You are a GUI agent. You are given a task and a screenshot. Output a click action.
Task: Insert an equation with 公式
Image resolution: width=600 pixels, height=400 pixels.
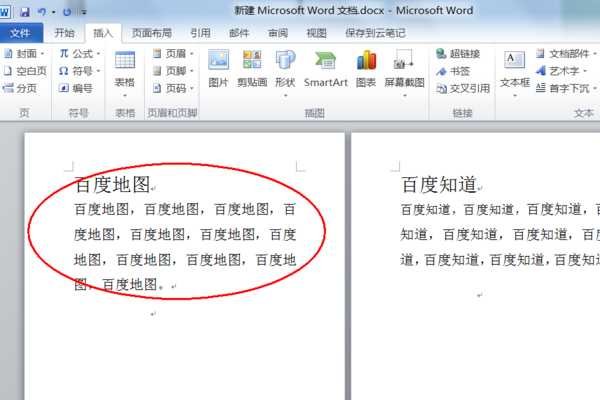click(77, 54)
